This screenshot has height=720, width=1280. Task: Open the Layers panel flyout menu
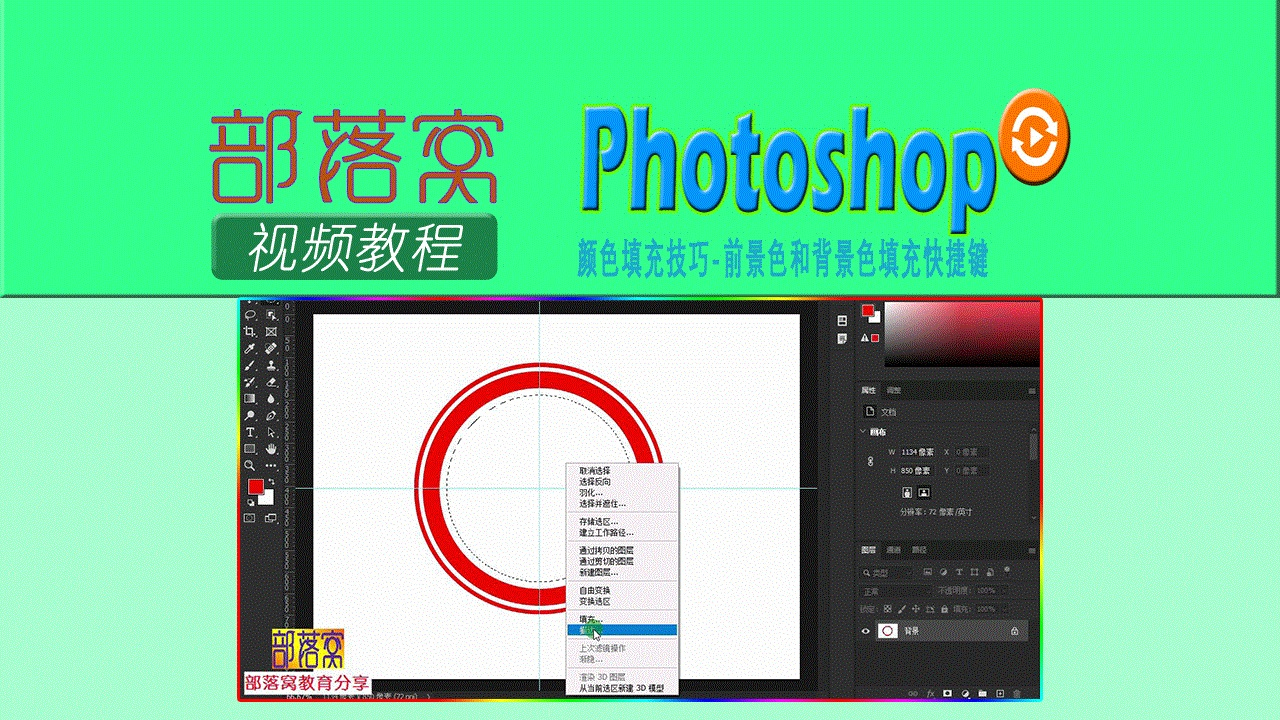(1032, 550)
